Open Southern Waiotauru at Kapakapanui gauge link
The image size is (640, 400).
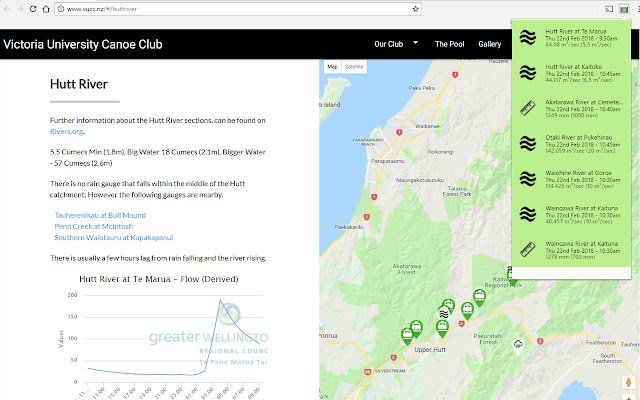113,237
